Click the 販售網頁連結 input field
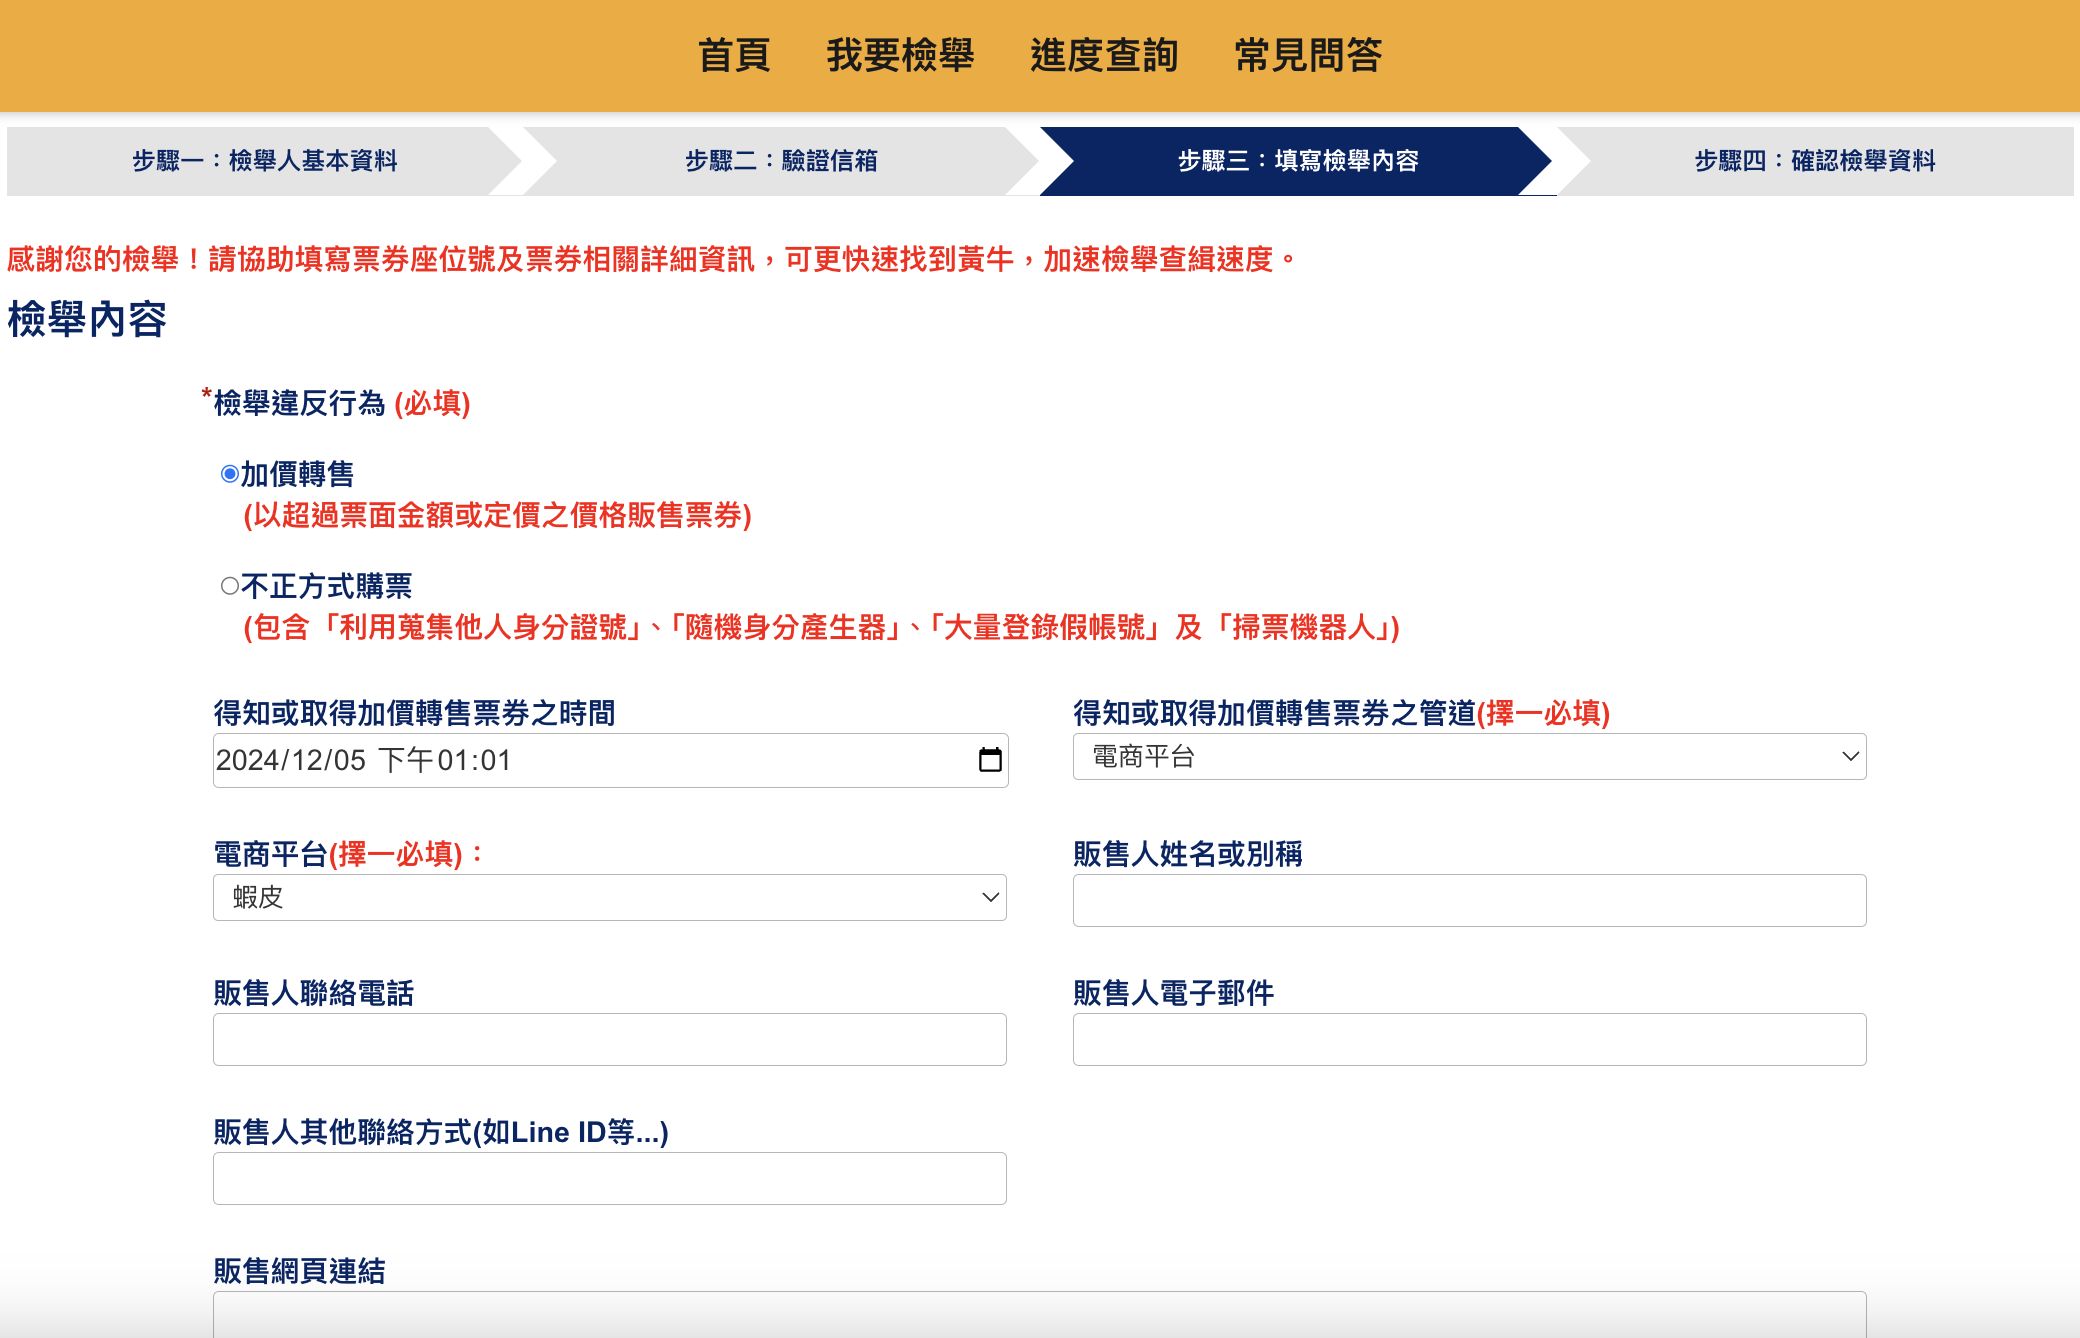Viewport: 2080px width, 1338px height. point(1039,1314)
